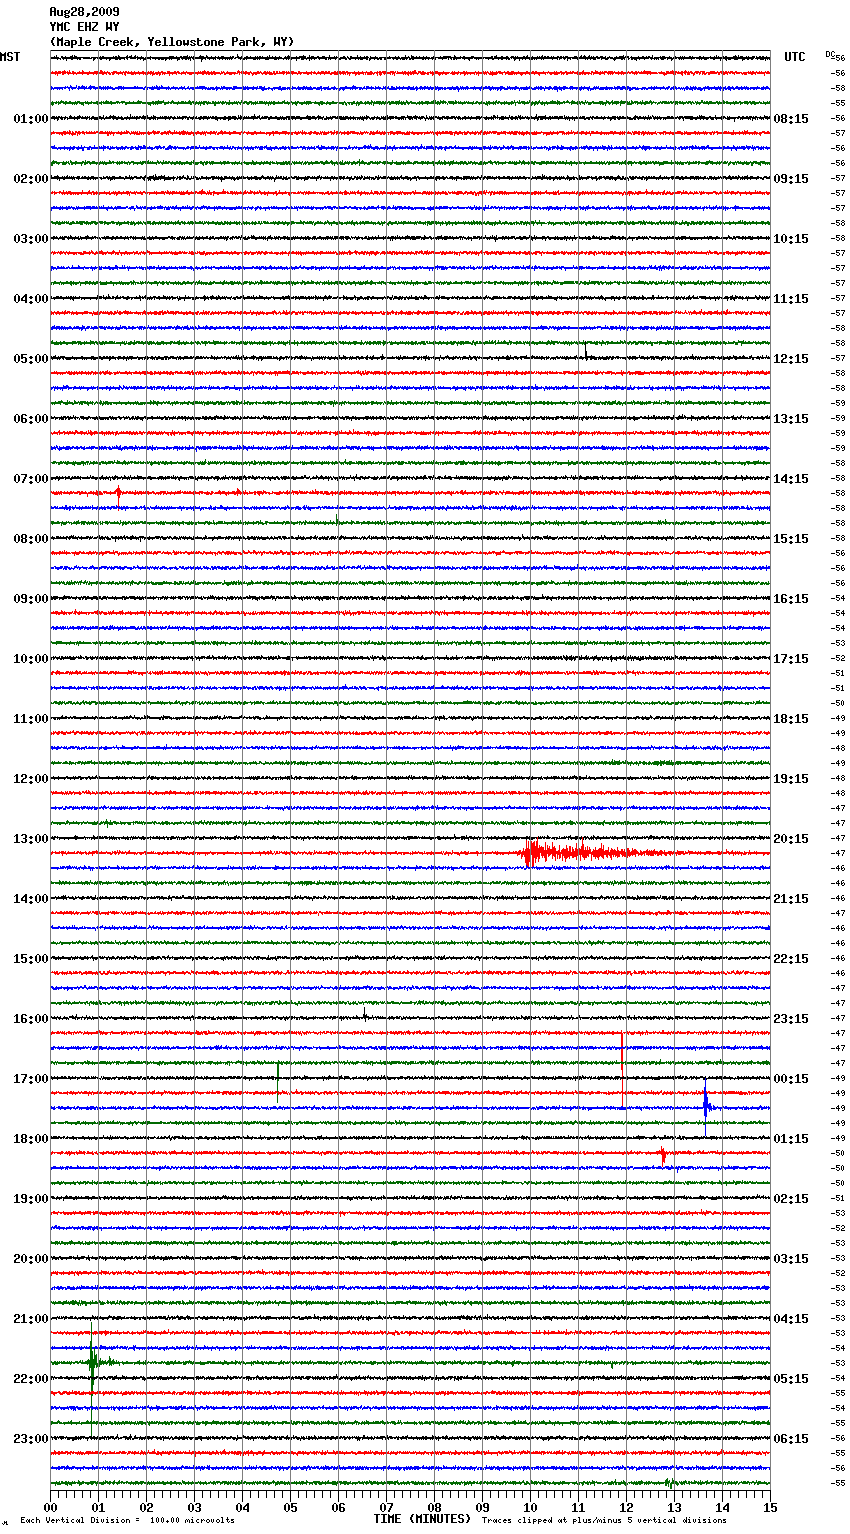Click the minute 15 tick label
The image size is (850, 1534).
(770, 1508)
